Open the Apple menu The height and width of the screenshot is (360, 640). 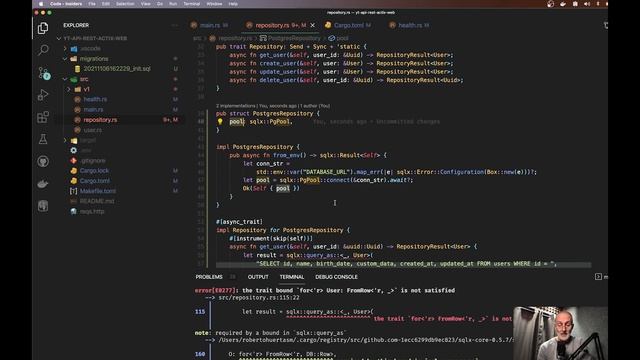(41, 4)
